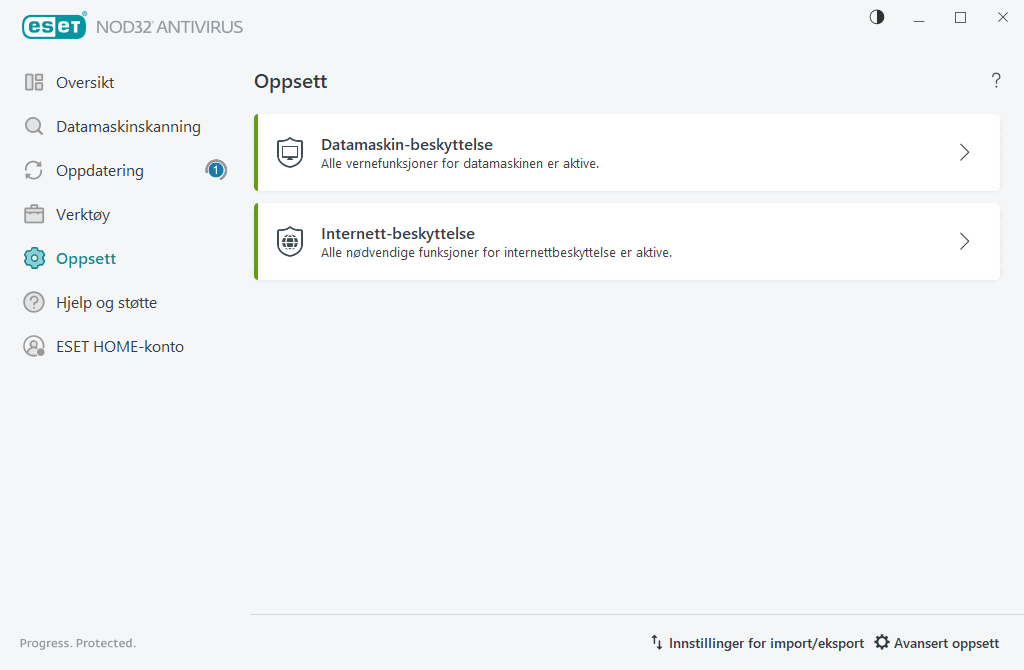Click the monitor shield icon for Datamaskin-beskyttelse
This screenshot has height=670, width=1024.
[290, 153]
